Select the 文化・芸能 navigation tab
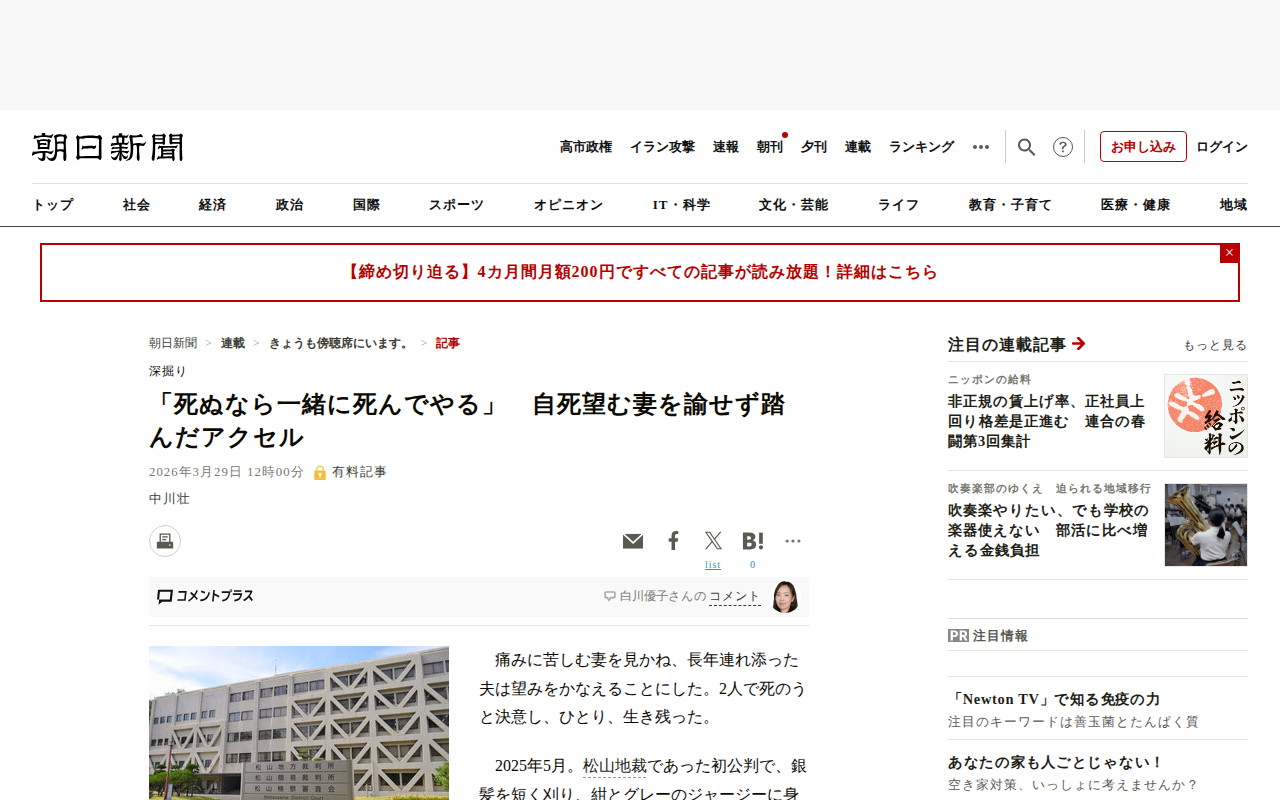 pos(793,205)
